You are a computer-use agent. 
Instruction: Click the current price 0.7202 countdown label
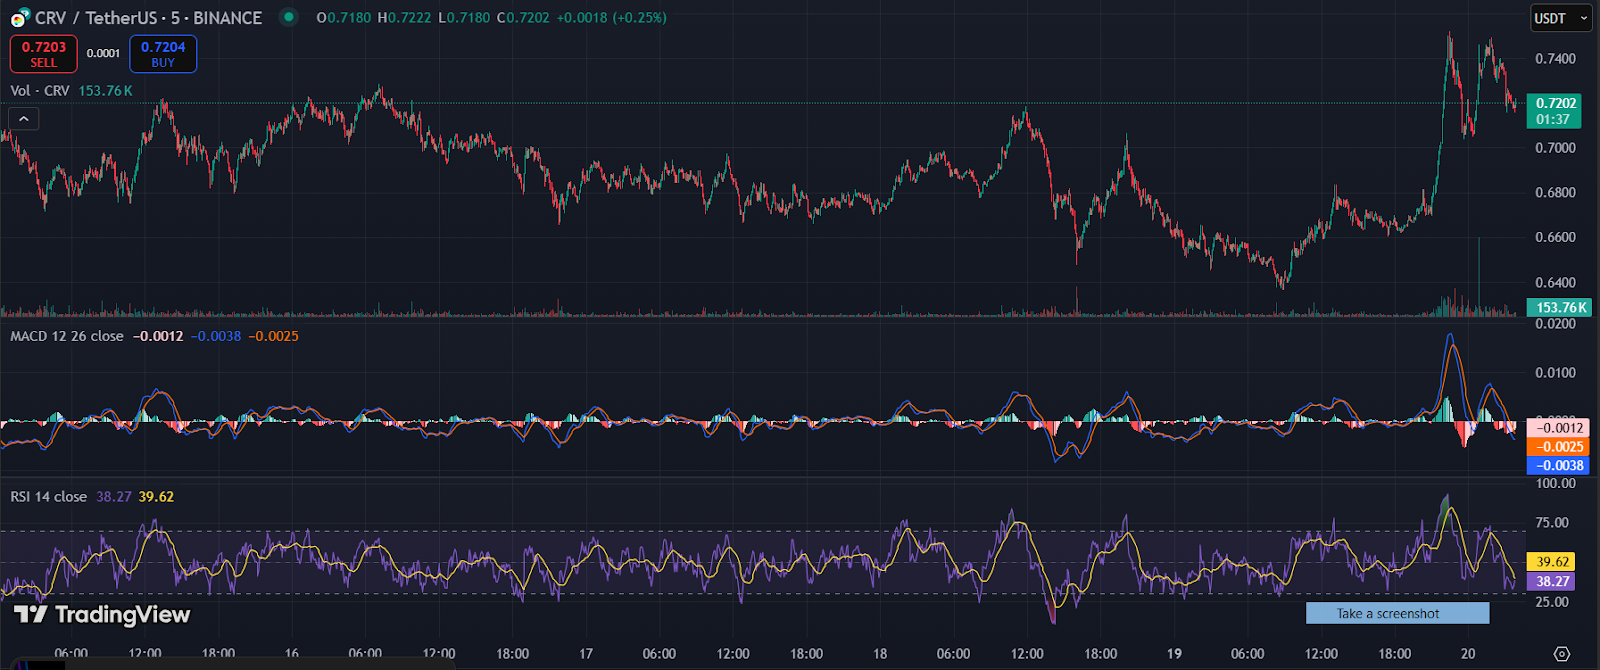click(x=1554, y=111)
